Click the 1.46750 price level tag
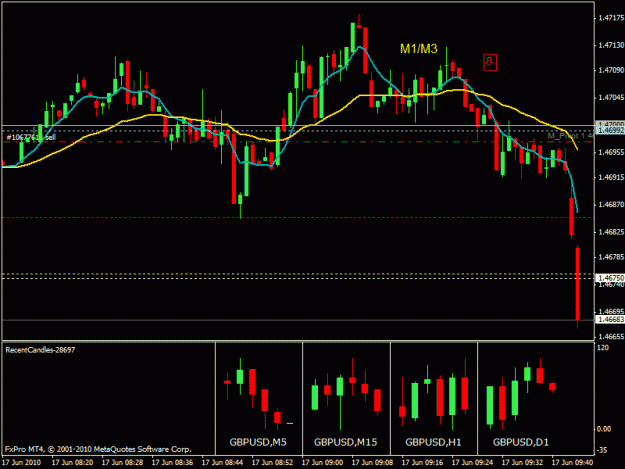 coord(610,278)
